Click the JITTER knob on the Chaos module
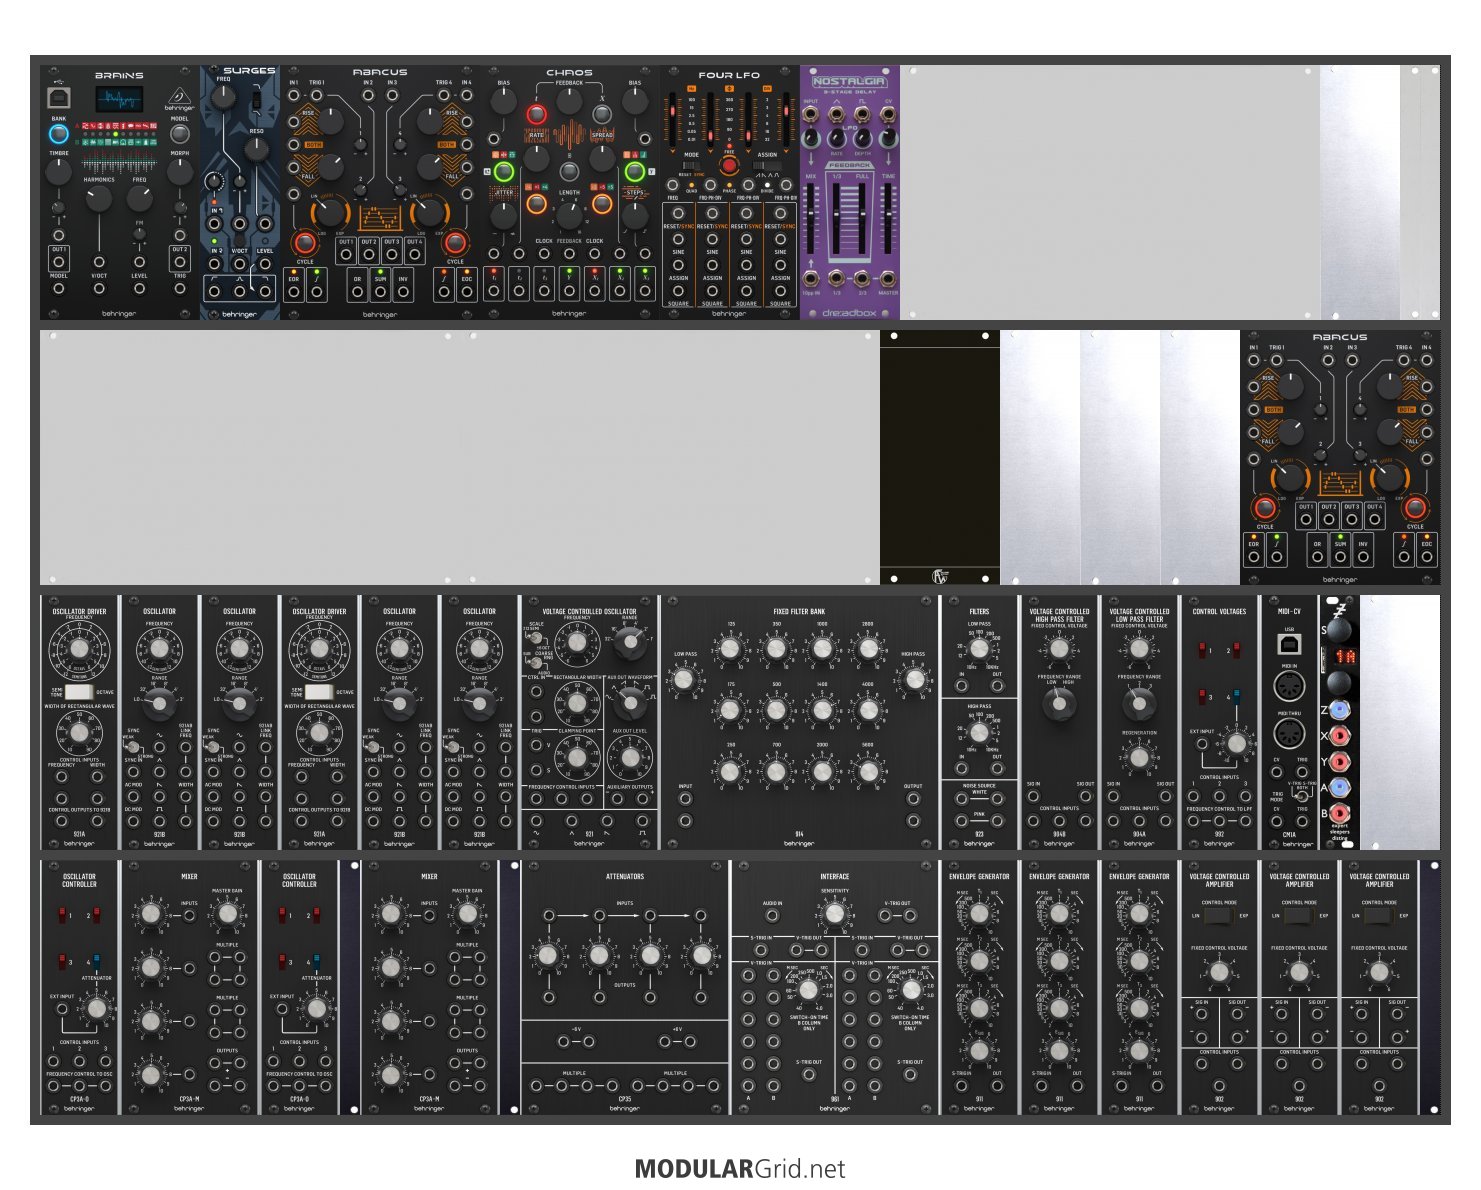The height and width of the screenshot is (1190, 1481). point(504,214)
